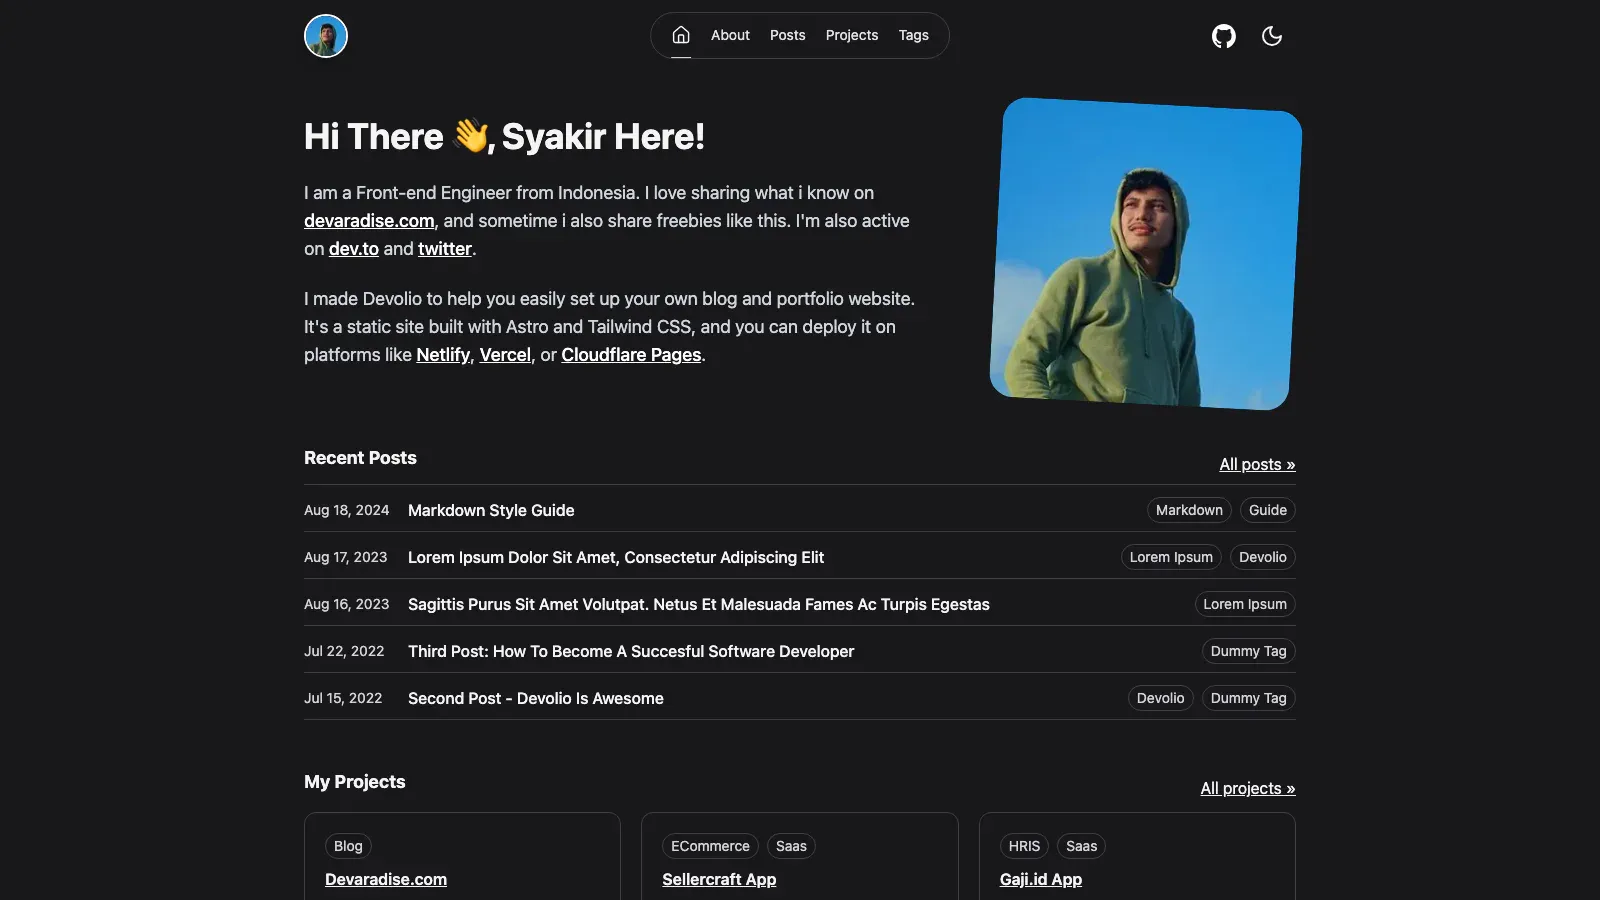Select the ECommerce project tag

(x=710, y=846)
